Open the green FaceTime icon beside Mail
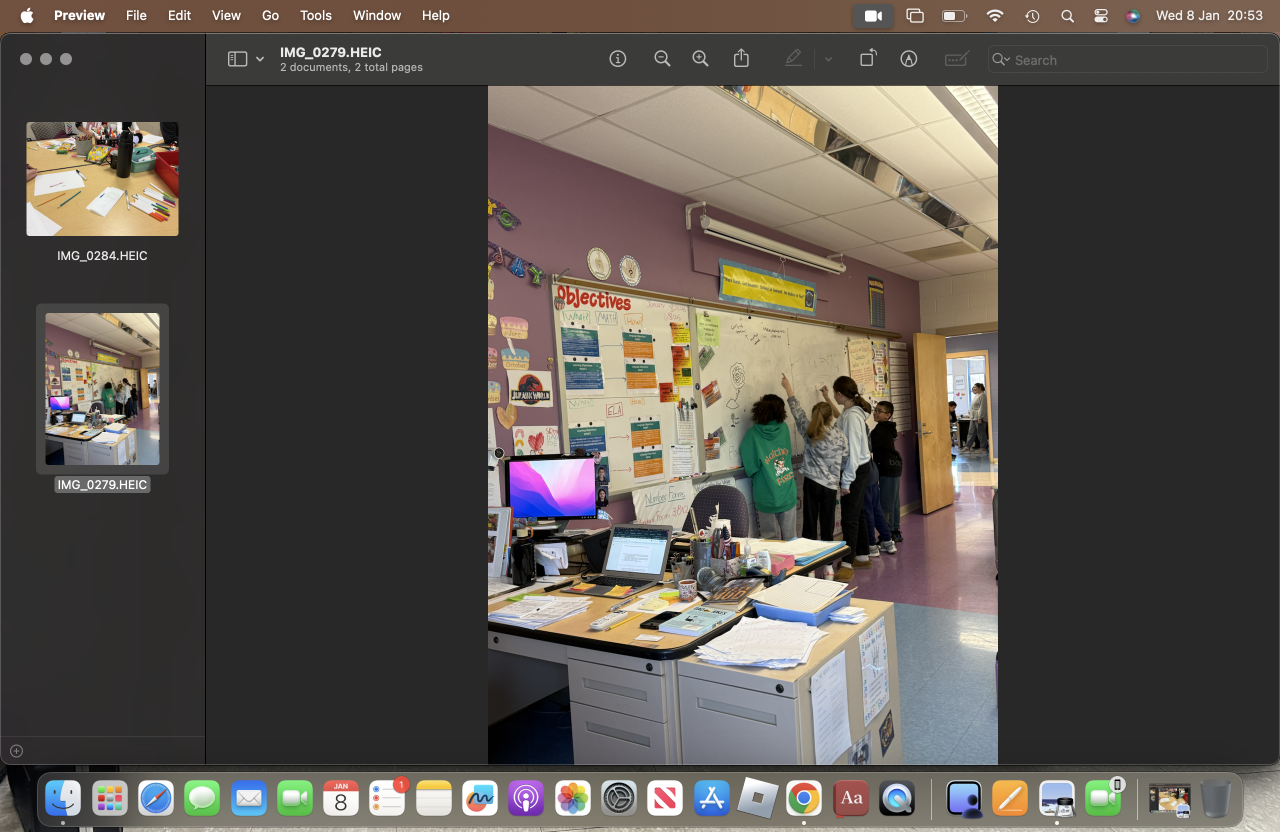 pyautogui.click(x=295, y=798)
